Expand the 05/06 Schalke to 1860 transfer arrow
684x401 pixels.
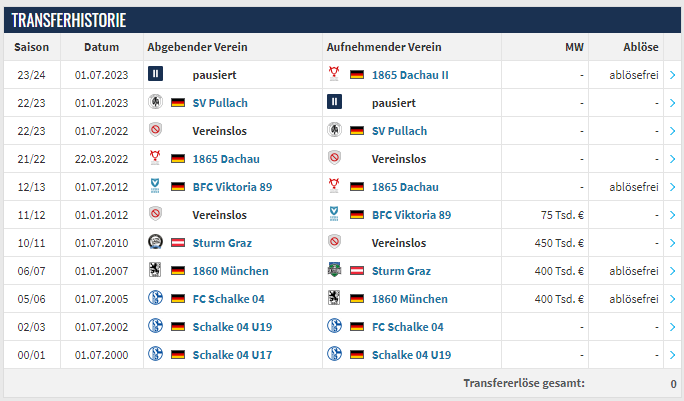(x=673, y=298)
